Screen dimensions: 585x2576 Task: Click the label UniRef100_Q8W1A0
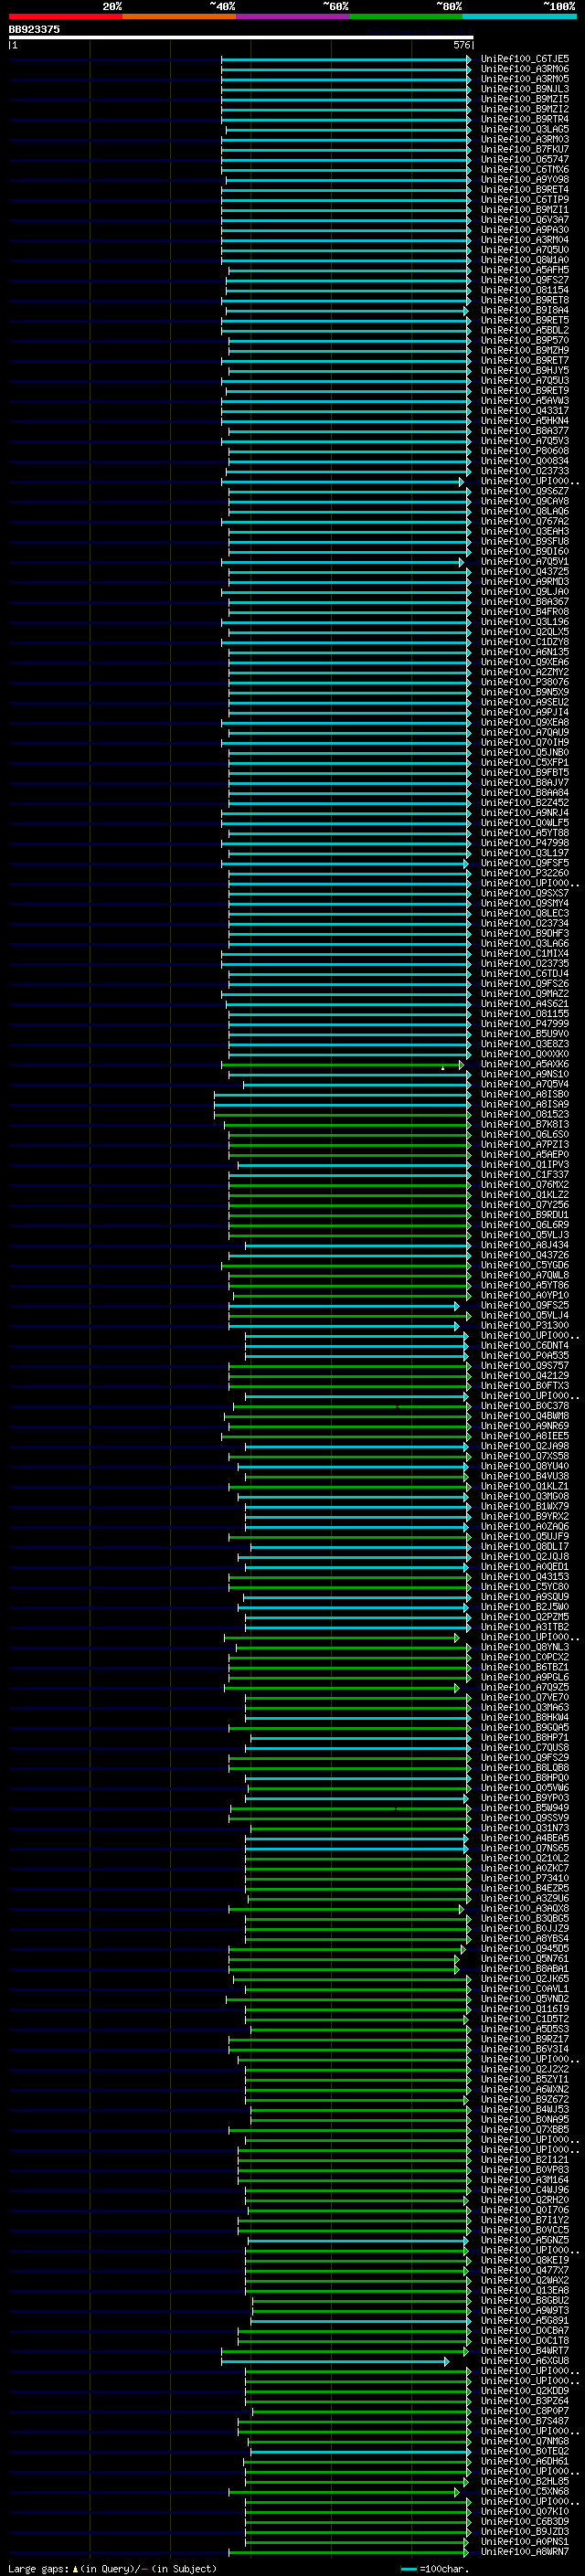(x=525, y=259)
